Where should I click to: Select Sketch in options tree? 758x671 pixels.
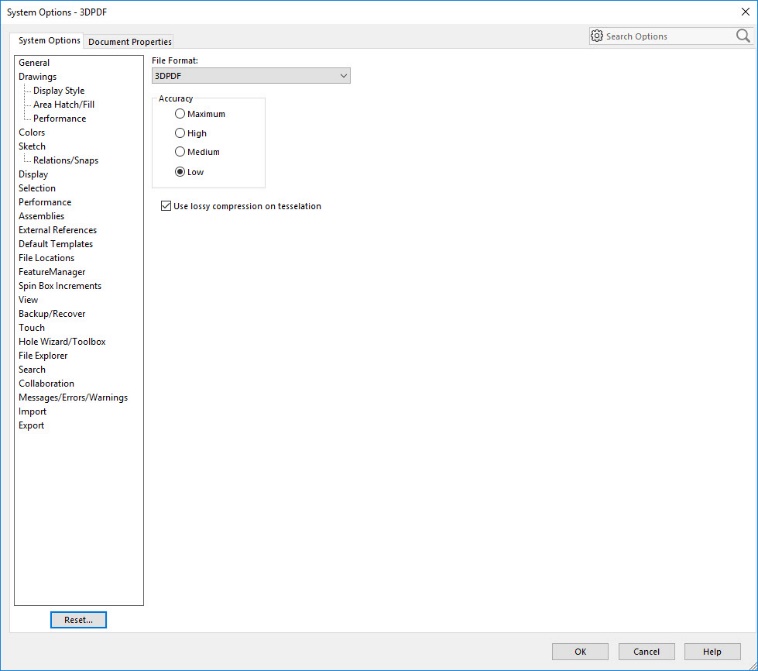pyautogui.click(x=32, y=146)
